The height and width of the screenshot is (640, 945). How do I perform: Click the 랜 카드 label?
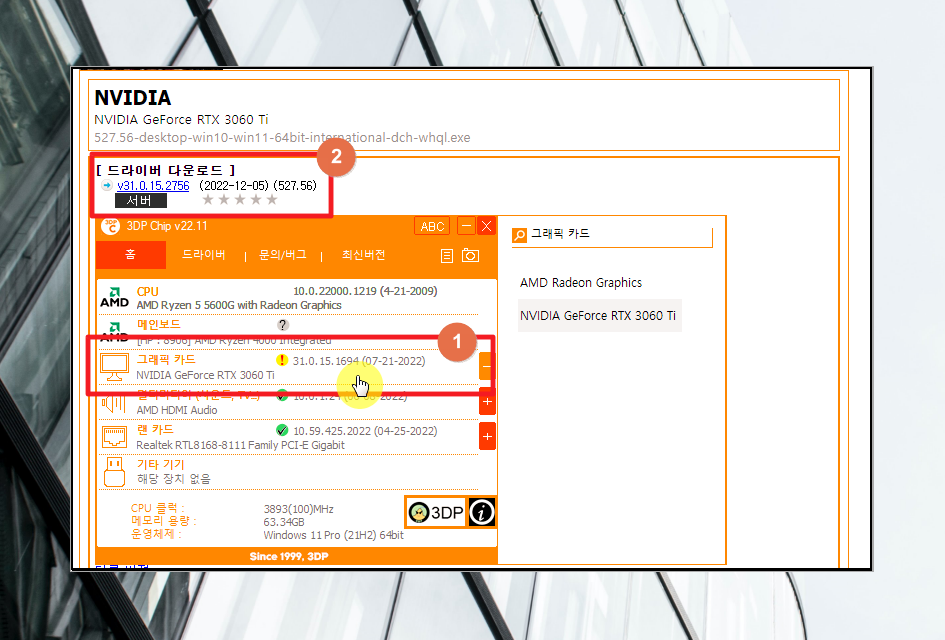coord(155,430)
